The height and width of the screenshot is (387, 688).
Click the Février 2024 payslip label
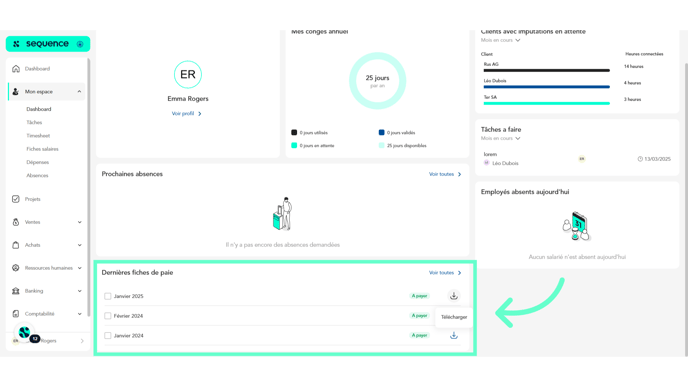[x=128, y=316]
